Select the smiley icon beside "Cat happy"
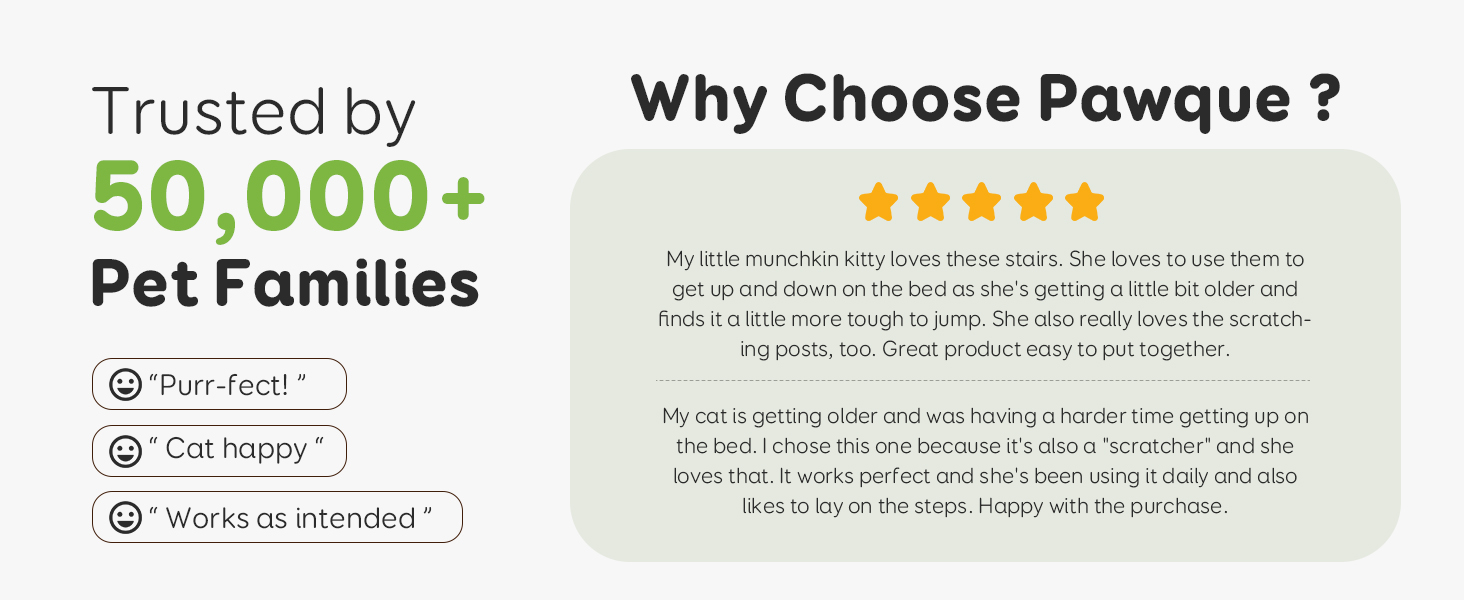Image resolution: width=1464 pixels, height=600 pixels. pos(125,451)
